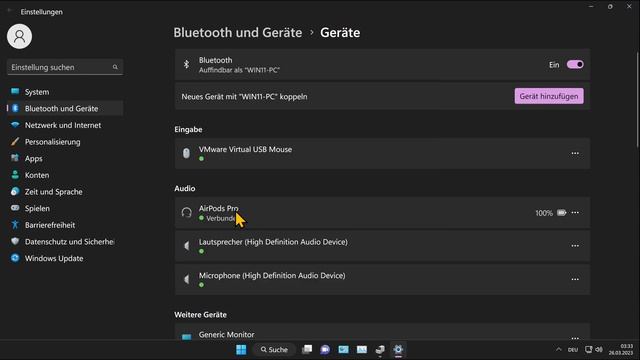Open more options for VMware Virtual USB Mouse
Image resolution: width=640 pixels, height=360 pixels.
575,153
